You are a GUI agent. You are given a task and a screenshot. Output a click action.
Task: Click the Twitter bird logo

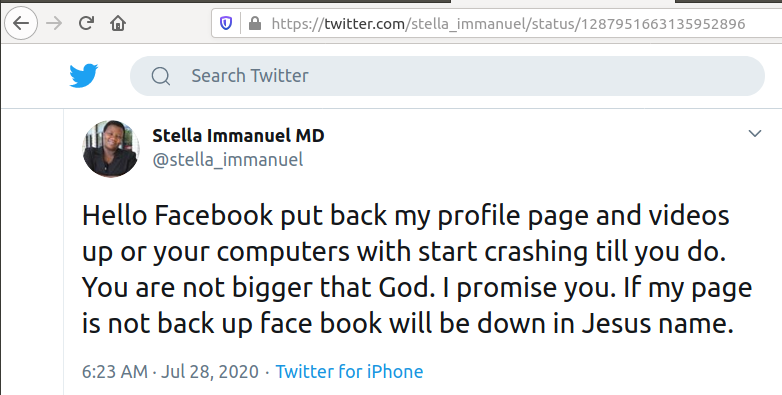pyautogui.click(x=83, y=76)
